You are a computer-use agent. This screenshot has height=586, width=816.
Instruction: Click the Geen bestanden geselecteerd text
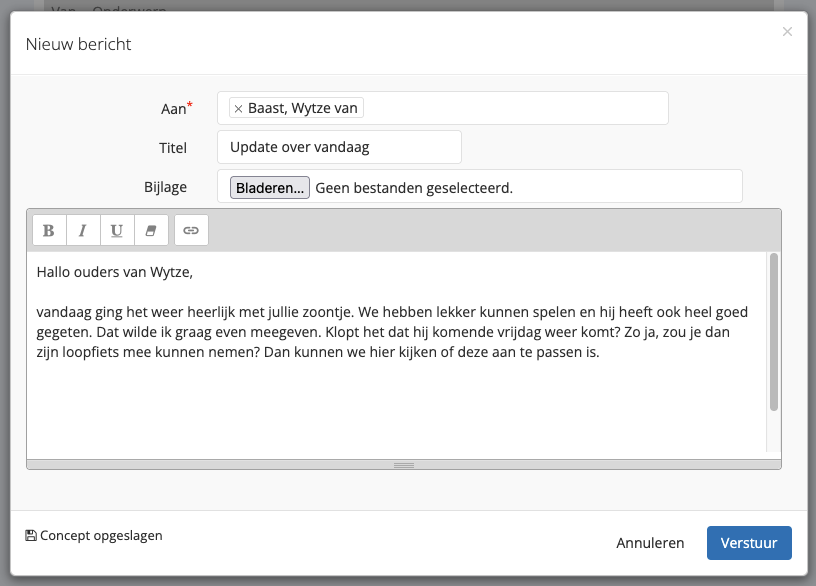click(413, 187)
